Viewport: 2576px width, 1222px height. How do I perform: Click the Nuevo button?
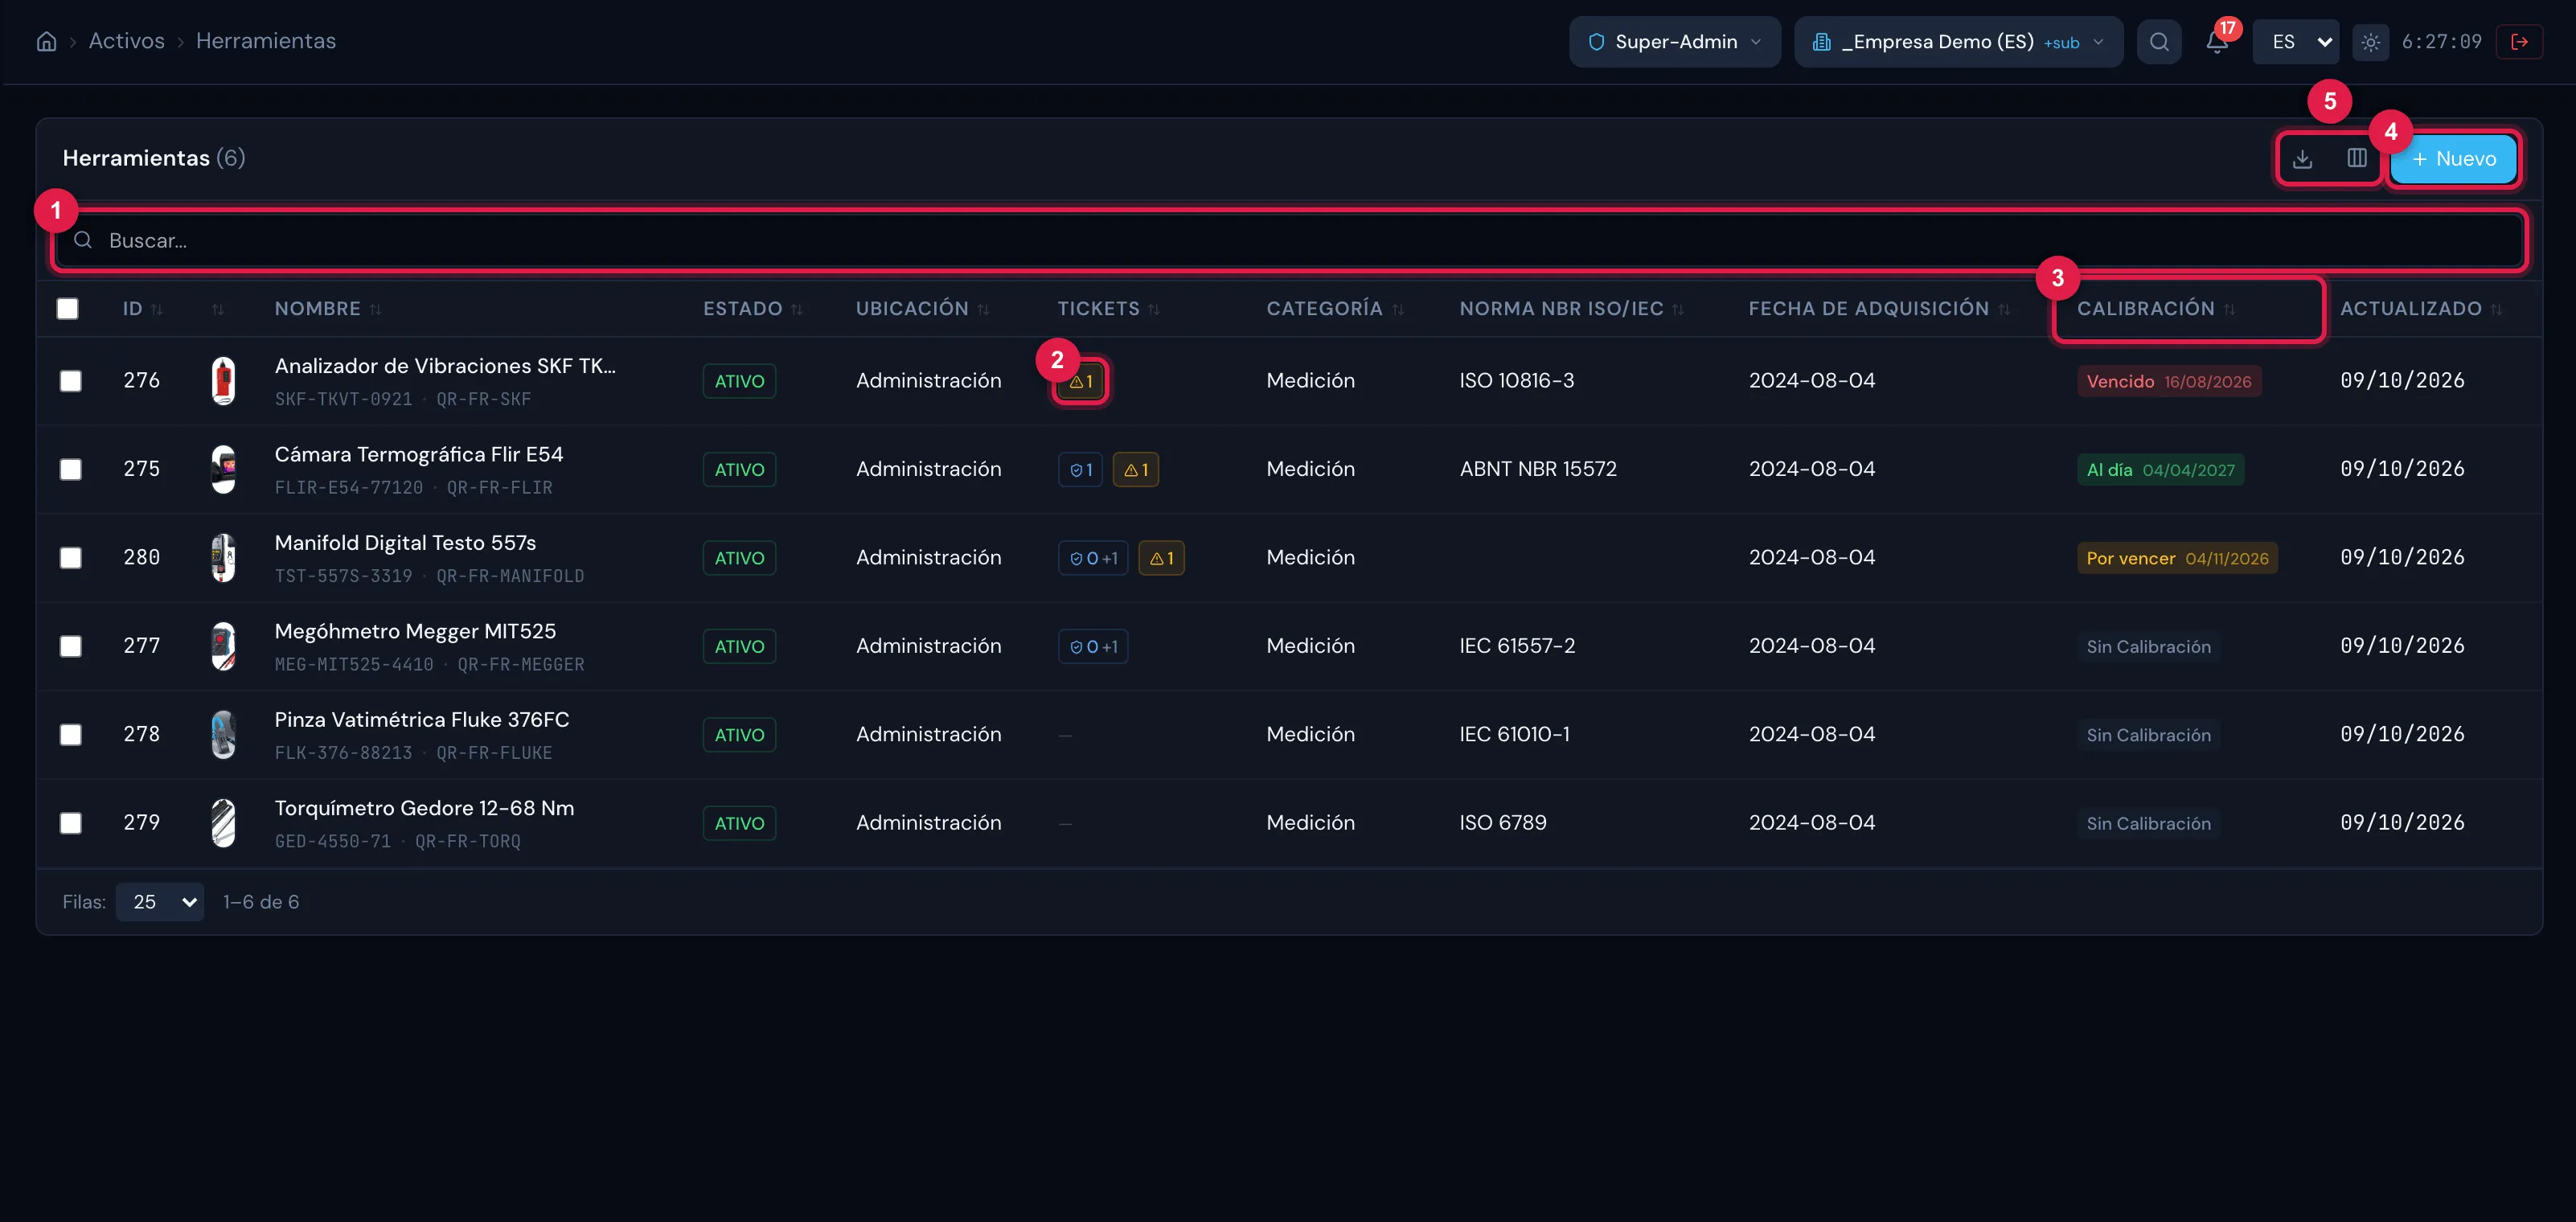[x=2453, y=159]
